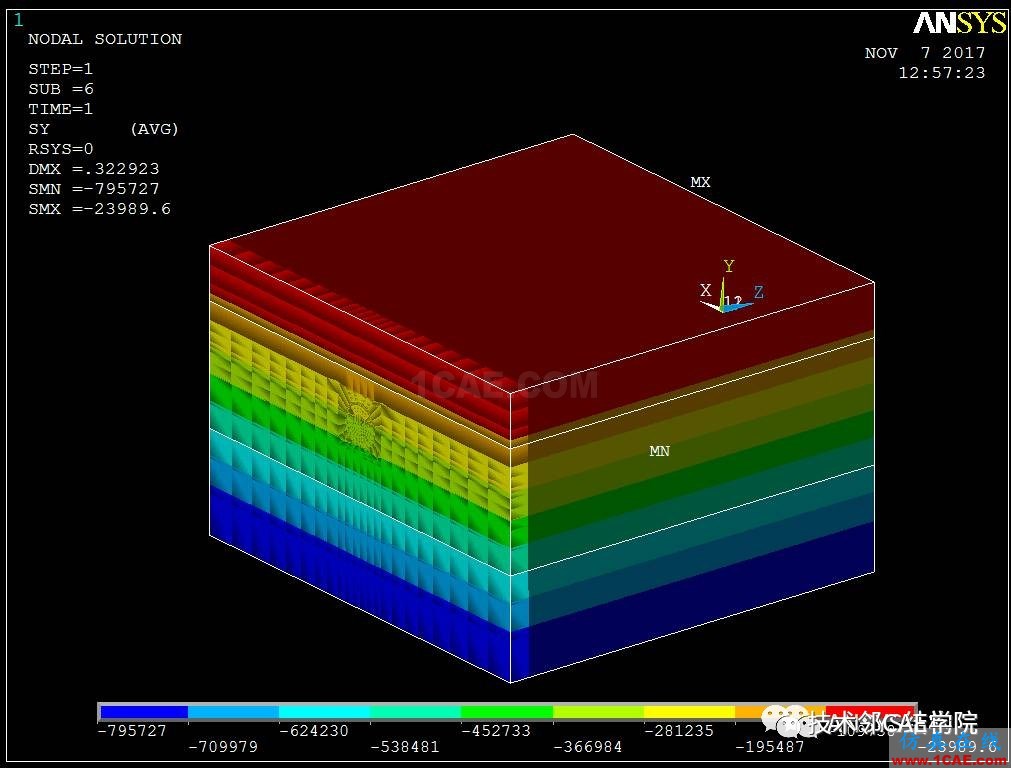
Task: Click the 12:57:23 time stamp
Action: (x=942, y=73)
